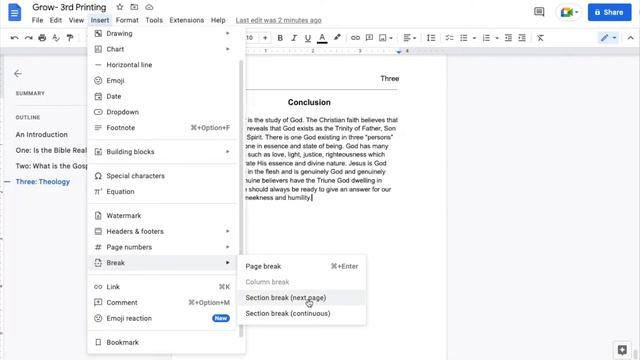The height and width of the screenshot is (360, 640).
Task: Expand Headers & footers submenu
Action: tap(162, 231)
